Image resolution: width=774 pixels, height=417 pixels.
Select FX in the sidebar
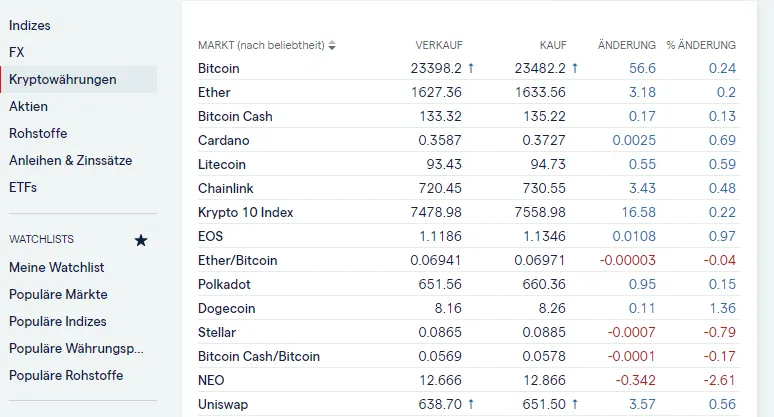16,52
